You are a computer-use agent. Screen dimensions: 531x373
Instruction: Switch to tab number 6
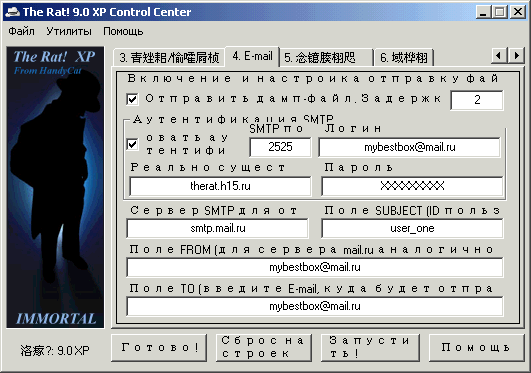404,58
